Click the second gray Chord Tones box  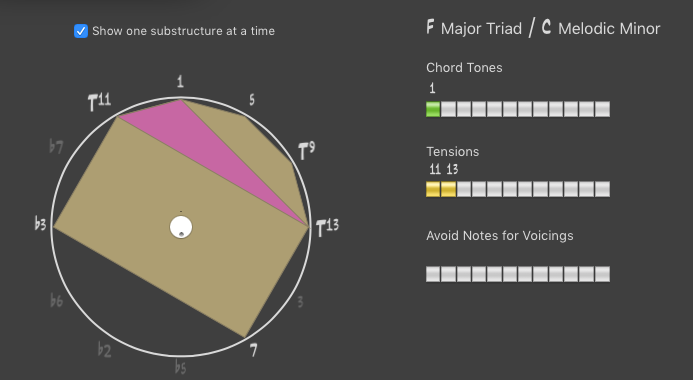pos(448,109)
